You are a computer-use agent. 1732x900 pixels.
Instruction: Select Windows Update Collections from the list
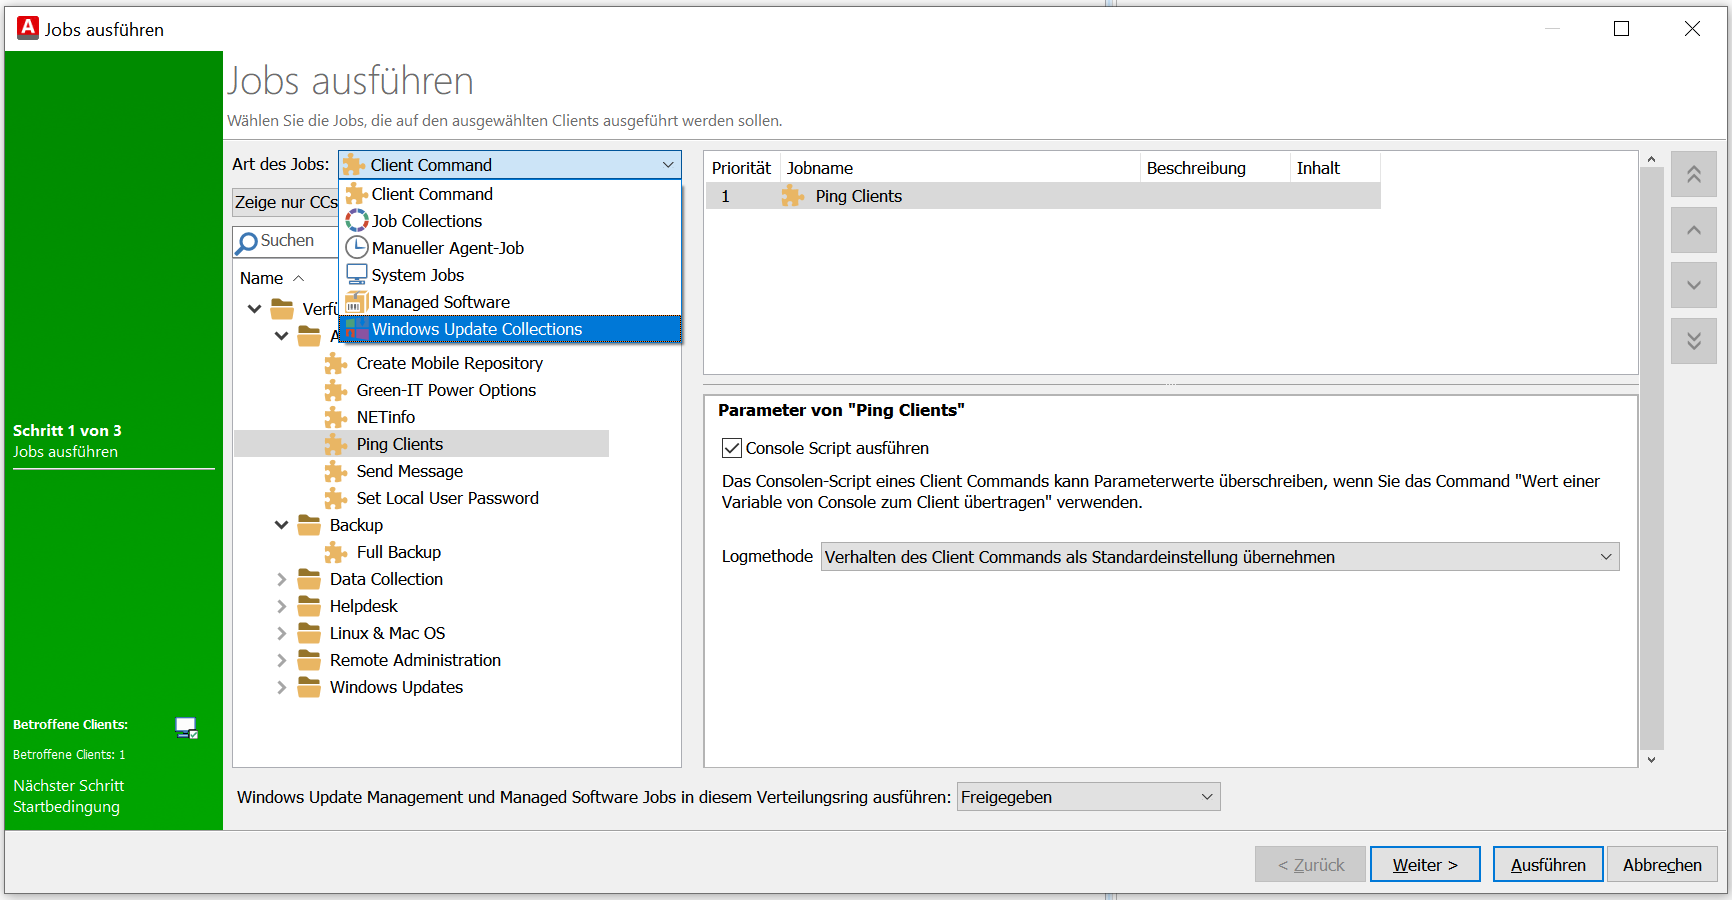[x=477, y=329]
